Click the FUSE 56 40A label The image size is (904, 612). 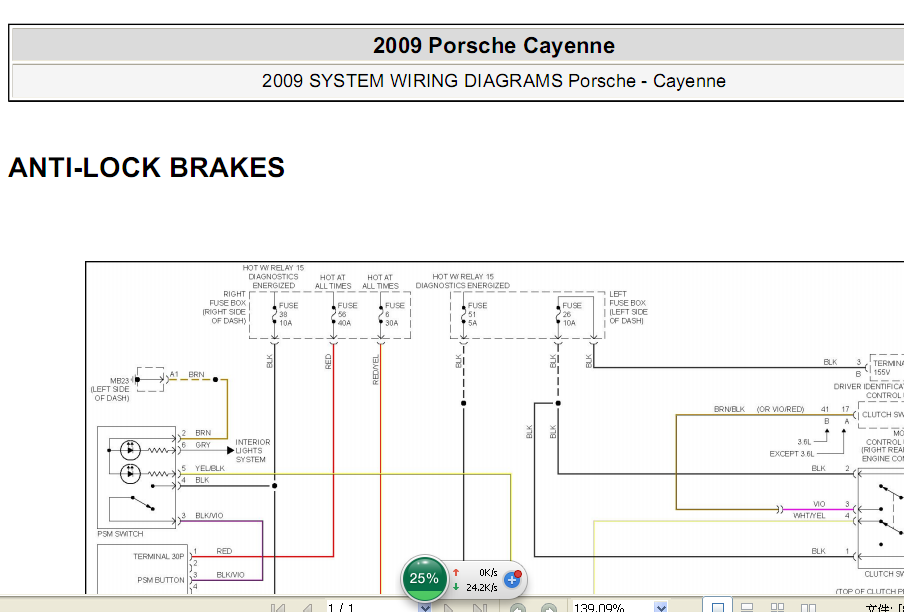(x=347, y=314)
